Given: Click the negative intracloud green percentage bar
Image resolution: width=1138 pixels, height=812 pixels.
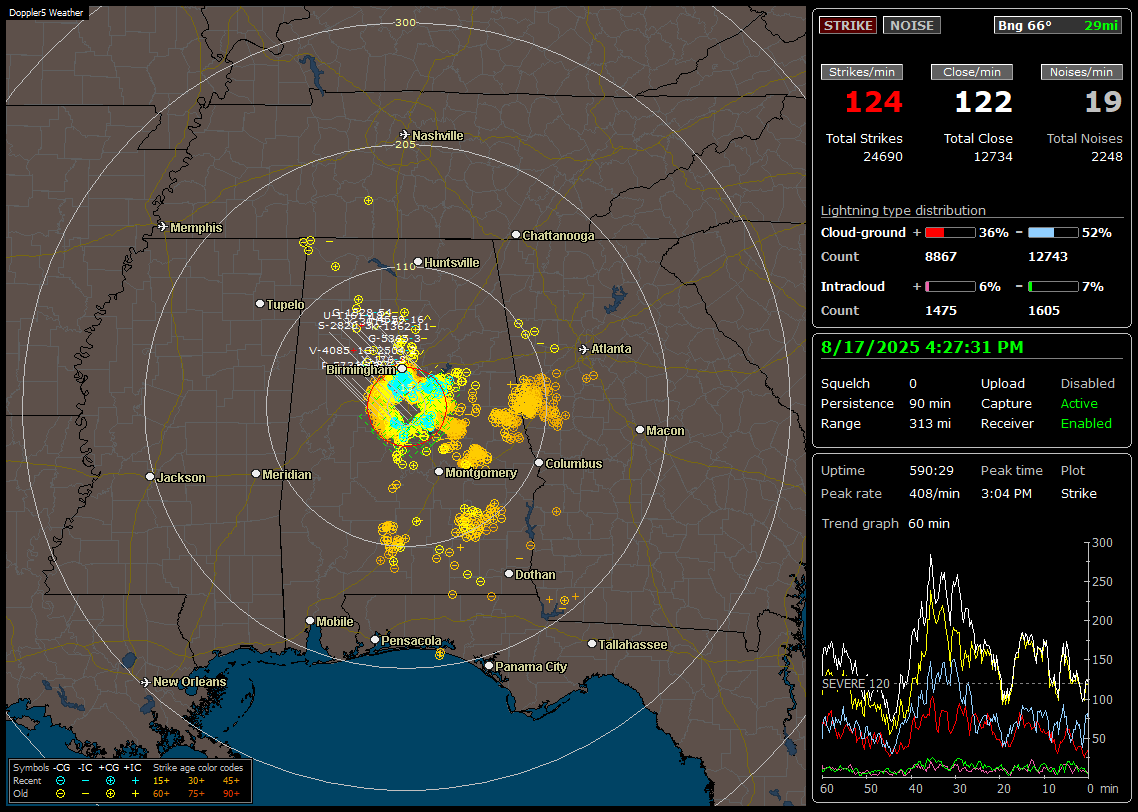Looking at the screenshot, I should (1053, 287).
